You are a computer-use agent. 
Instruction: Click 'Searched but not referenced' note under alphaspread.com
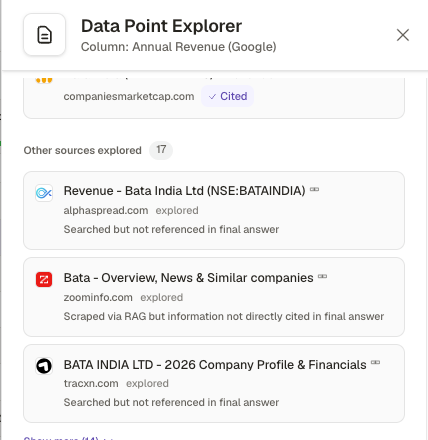pyautogui.click(x=171, y=229)
